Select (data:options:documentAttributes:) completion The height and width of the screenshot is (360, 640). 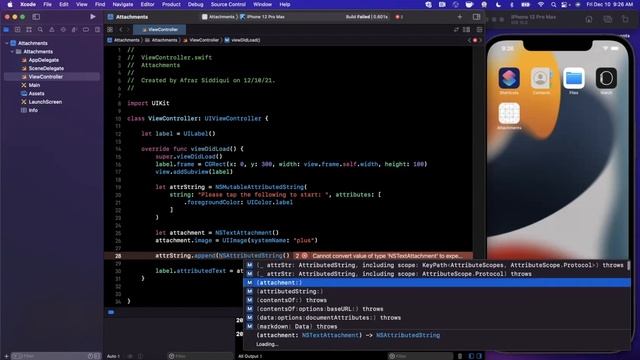(x=437, y=318)
